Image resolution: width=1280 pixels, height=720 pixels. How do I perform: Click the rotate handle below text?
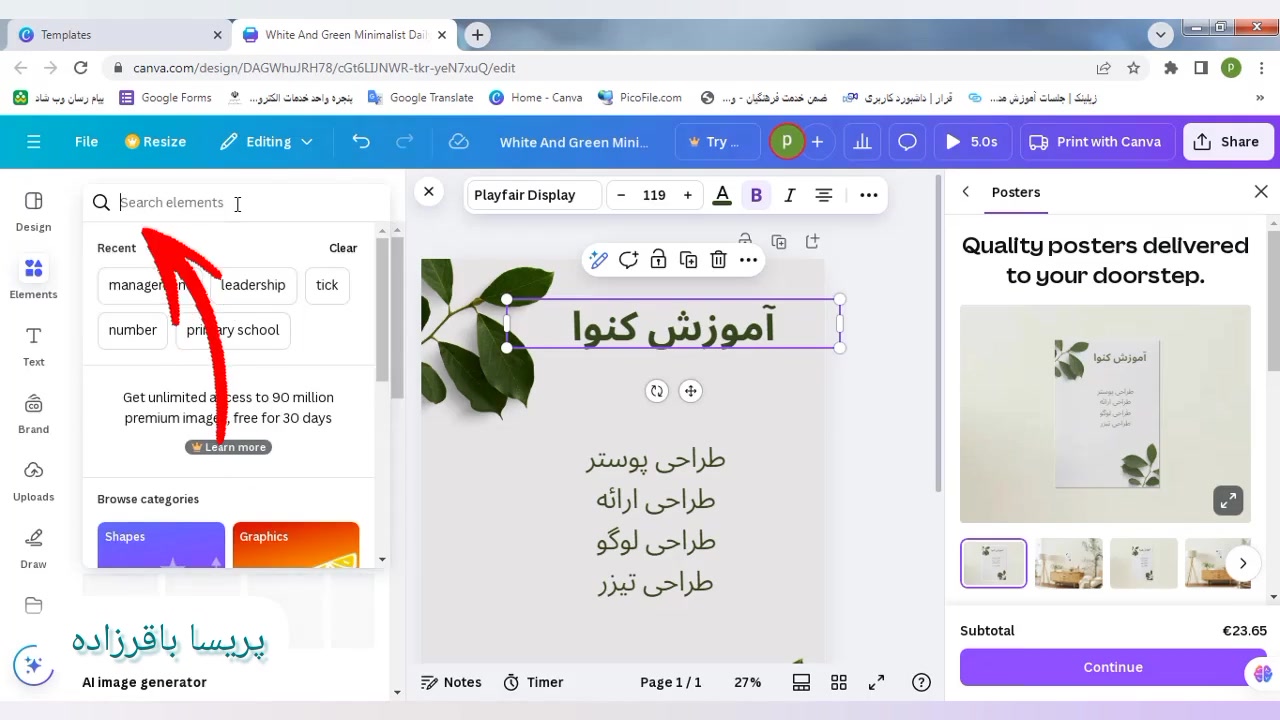click(656, 391)
